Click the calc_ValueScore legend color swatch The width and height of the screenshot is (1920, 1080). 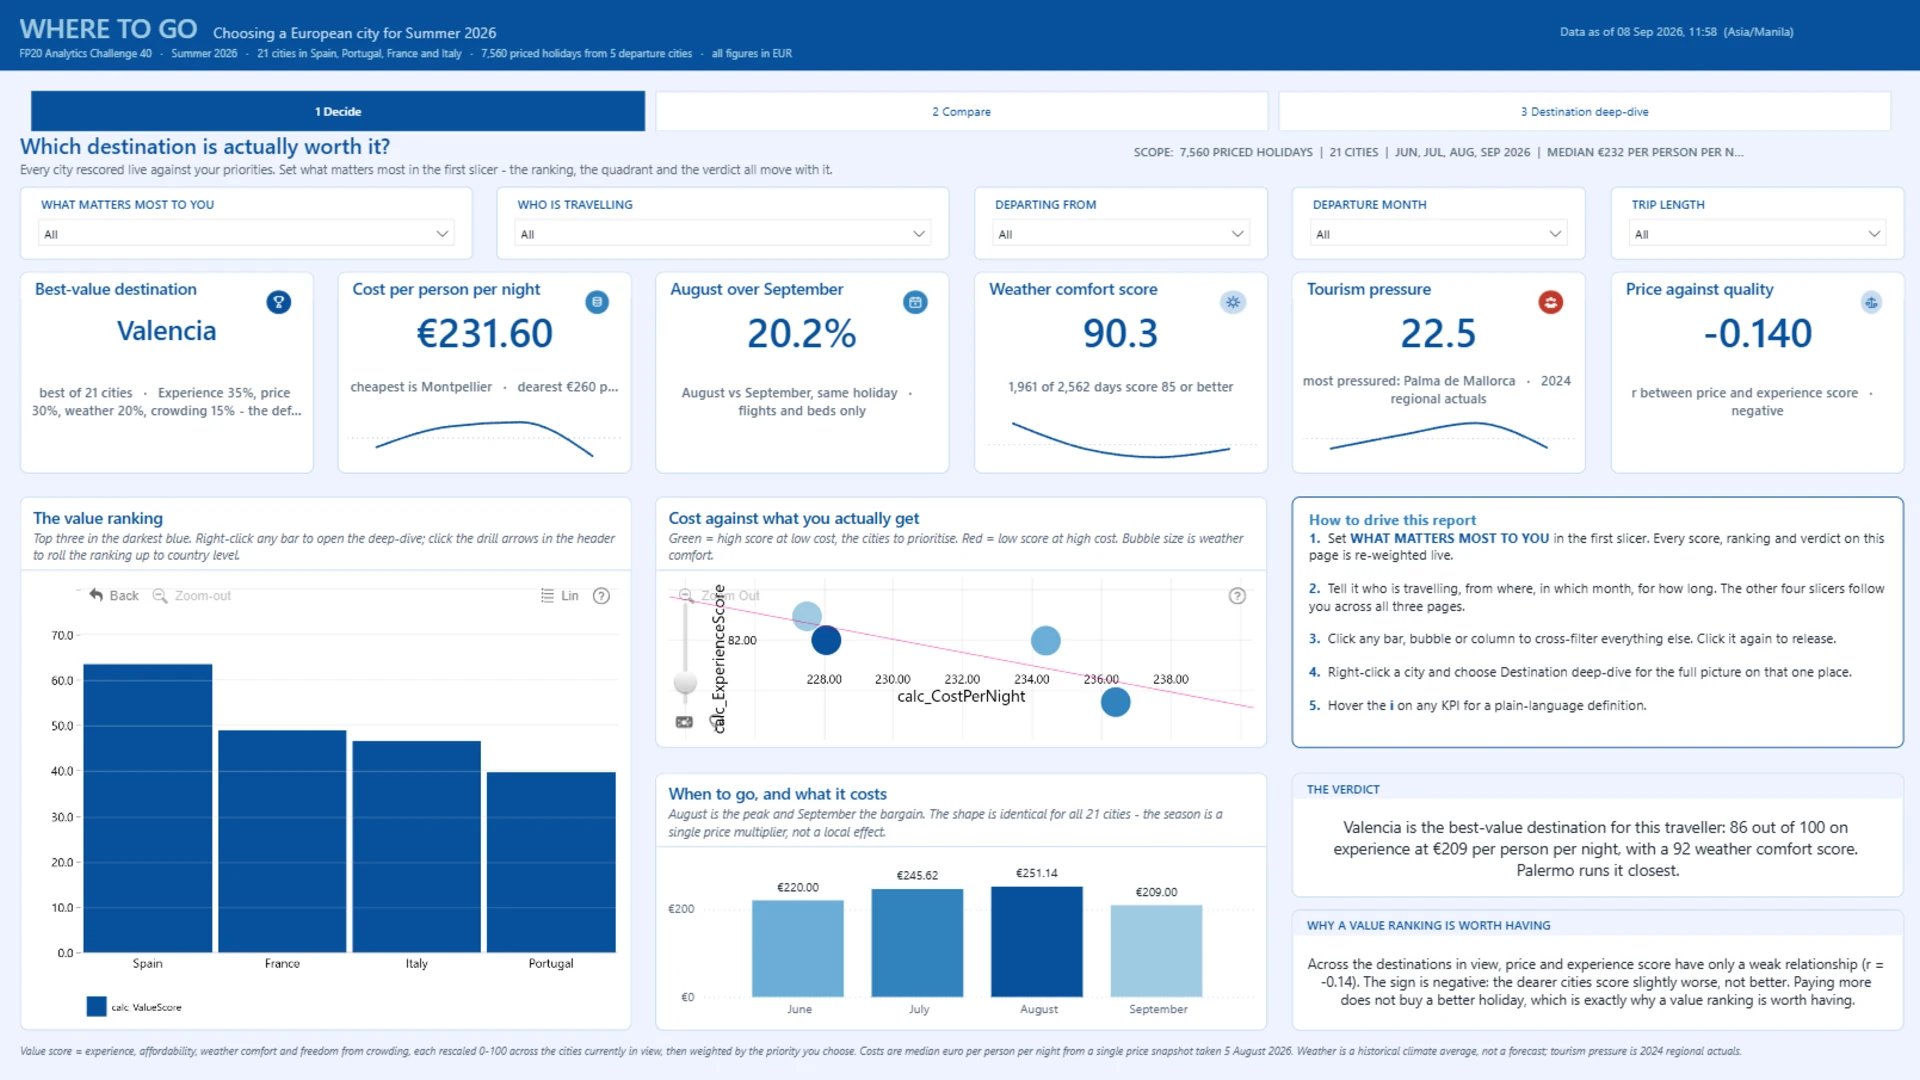(x=96, y=1007)
